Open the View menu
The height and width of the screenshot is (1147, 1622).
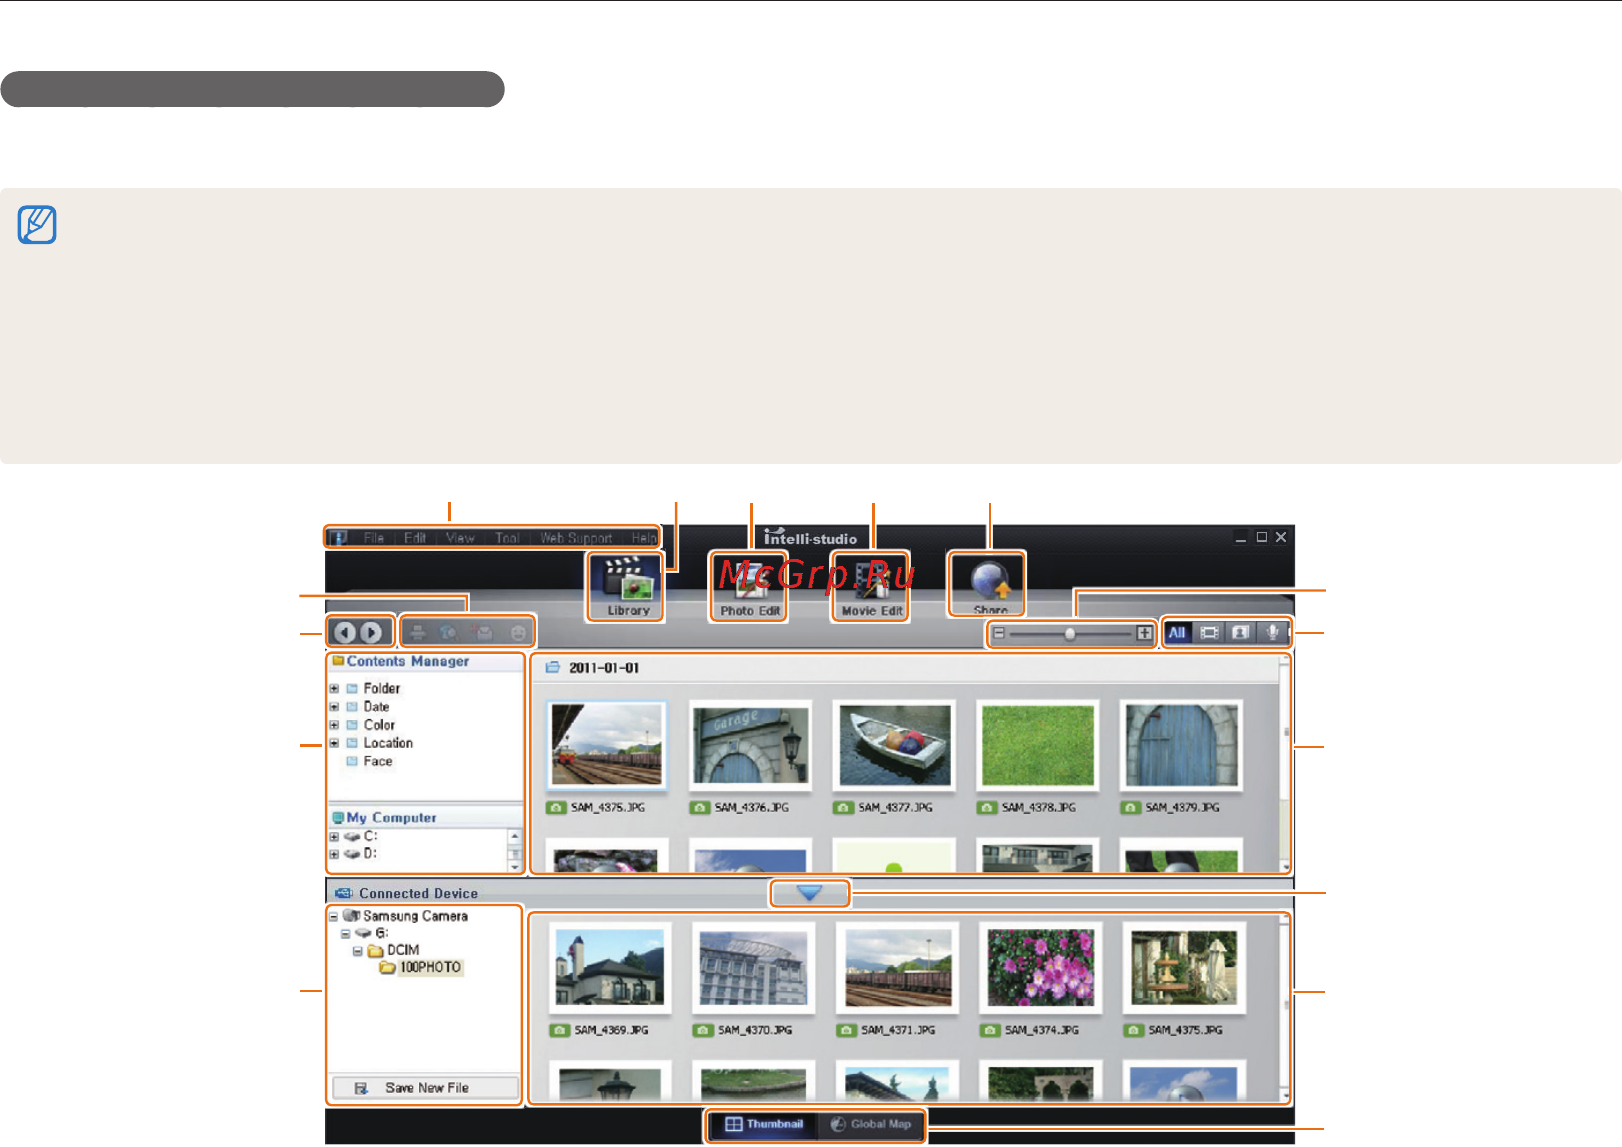(x=460, y=538)
